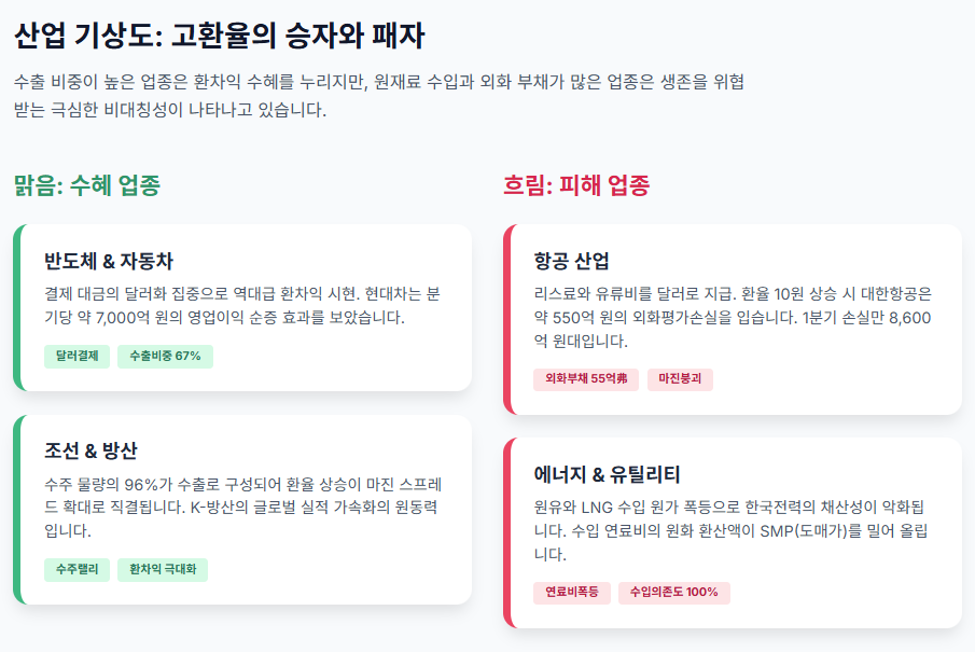
Task: Select the 수주랠리 tag
Action: (x=77, y=569)
